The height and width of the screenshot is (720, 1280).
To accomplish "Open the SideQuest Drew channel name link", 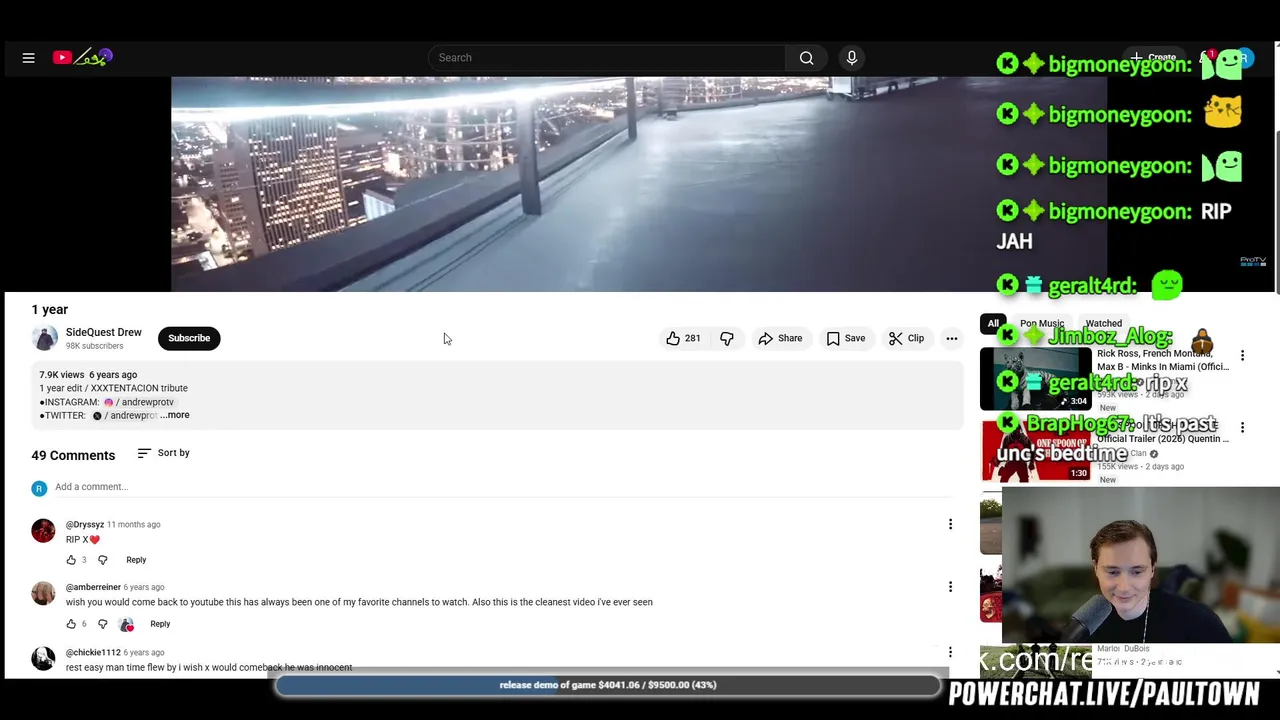I will [104, 332].
